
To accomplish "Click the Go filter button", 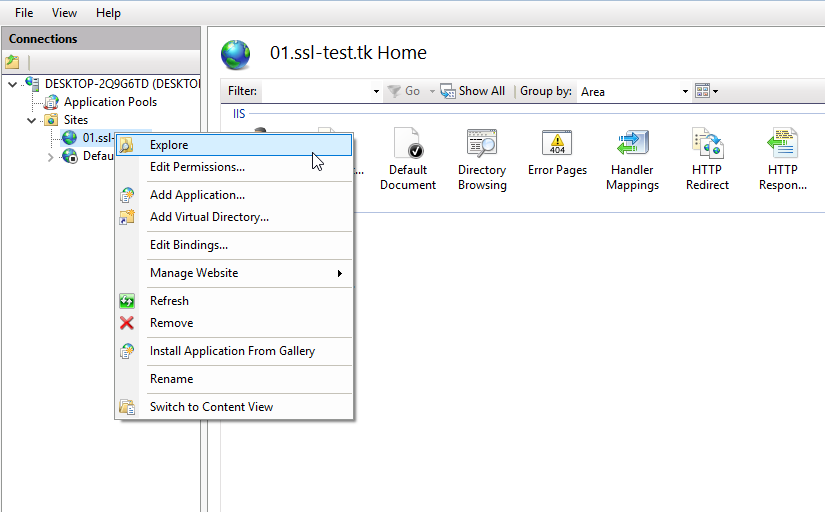I will tap(404, 91).
